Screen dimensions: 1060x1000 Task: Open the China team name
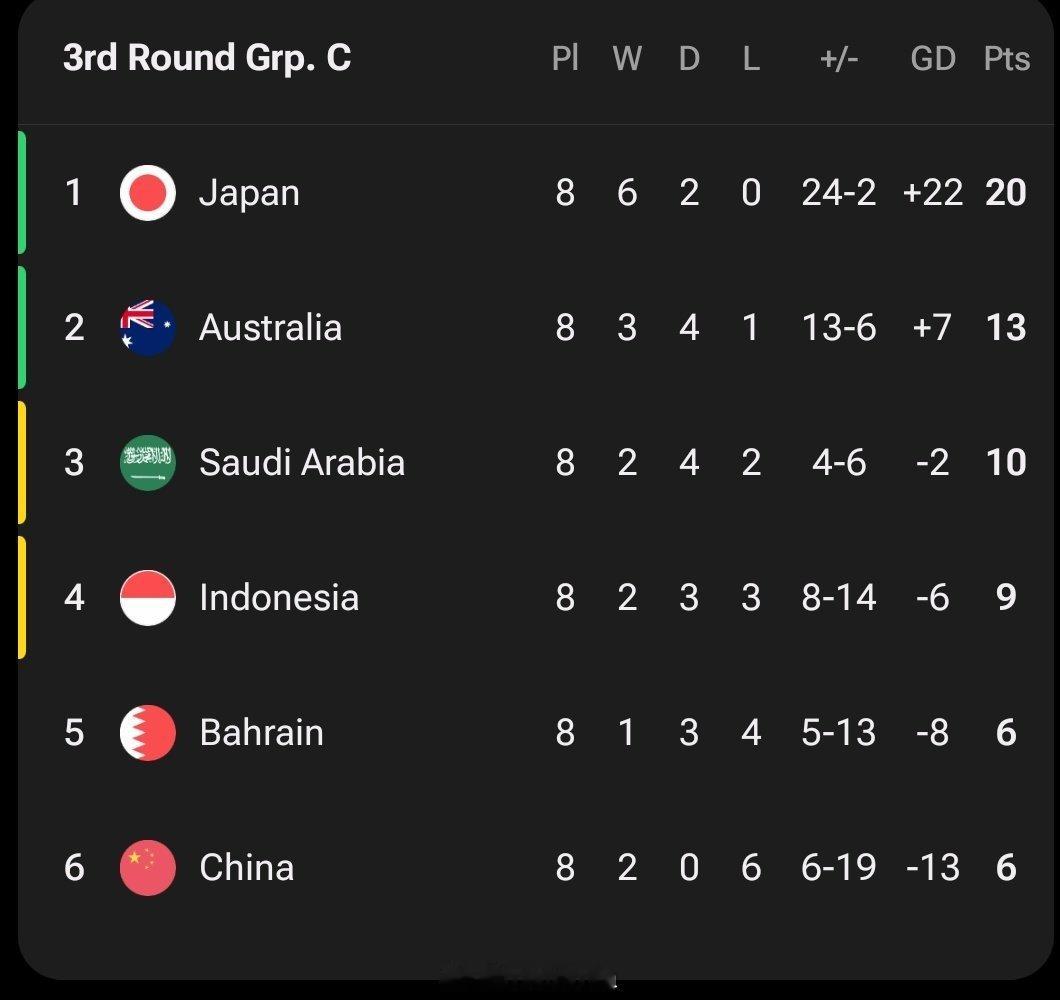pyautogui.click(x=247, y=867)
